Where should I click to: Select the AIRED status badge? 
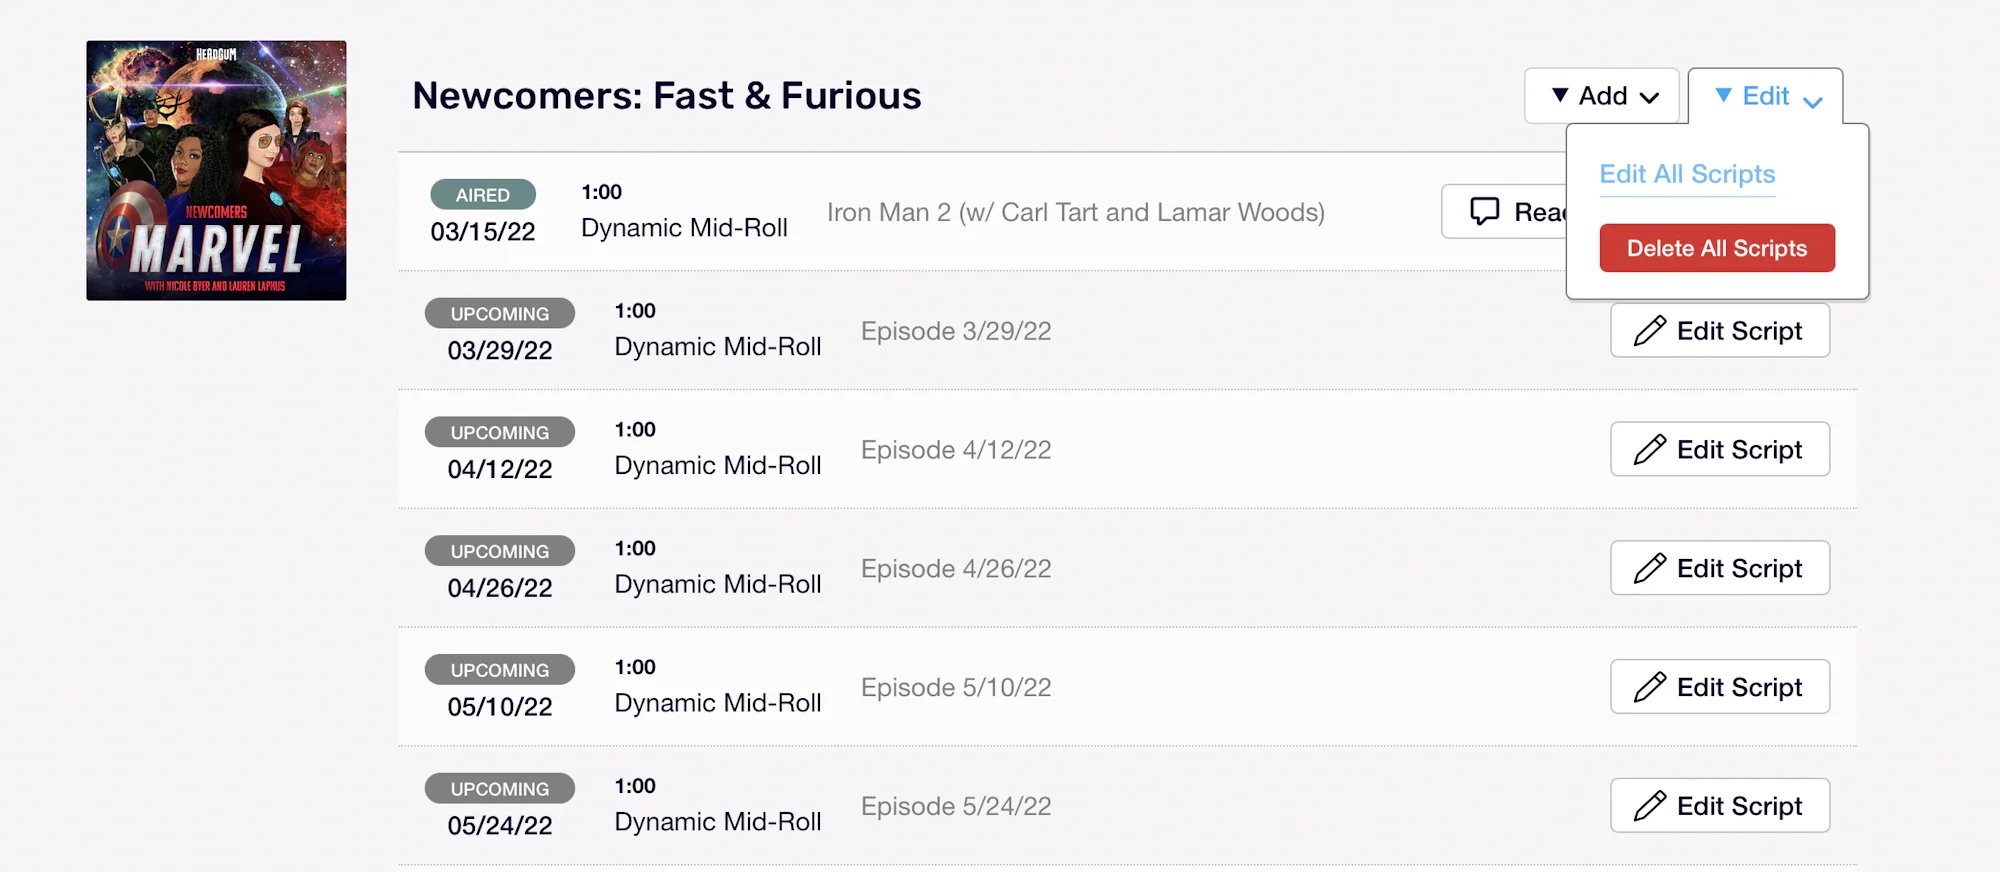click(x=483, y=195)
